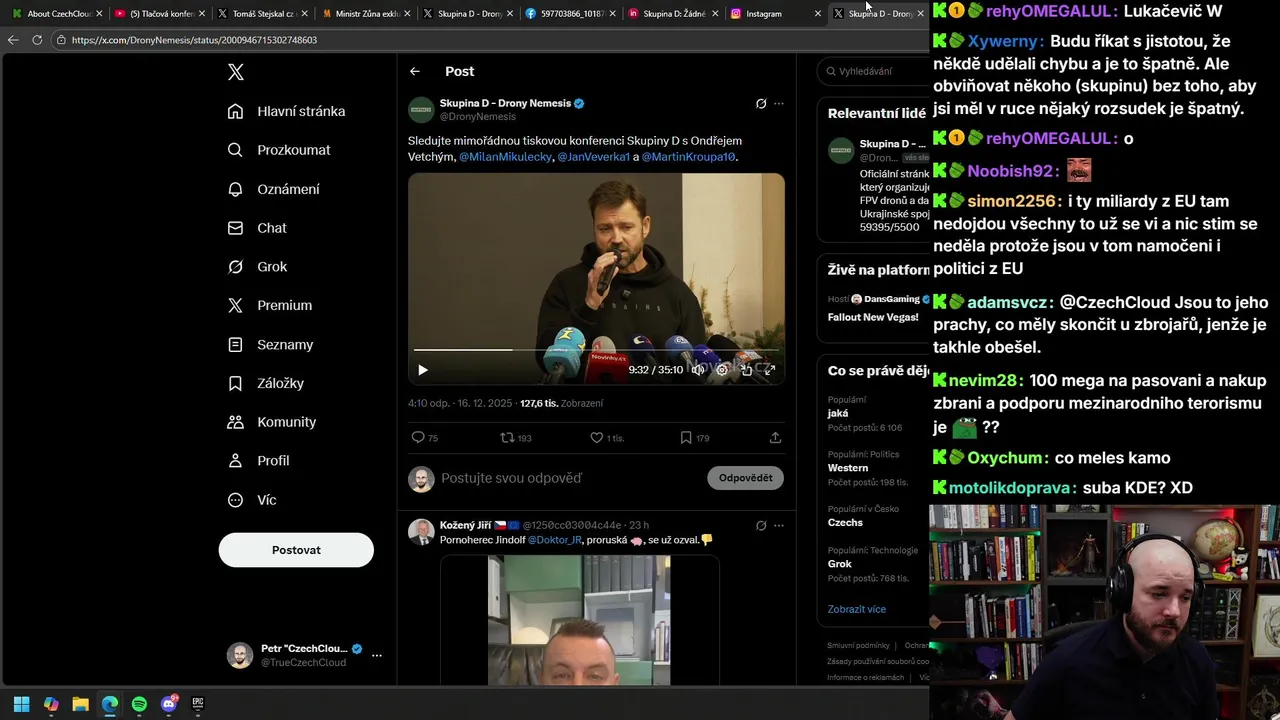Enter video fullscreen mode
Viewport: 1280px width, 720px height.
[769, 370]
